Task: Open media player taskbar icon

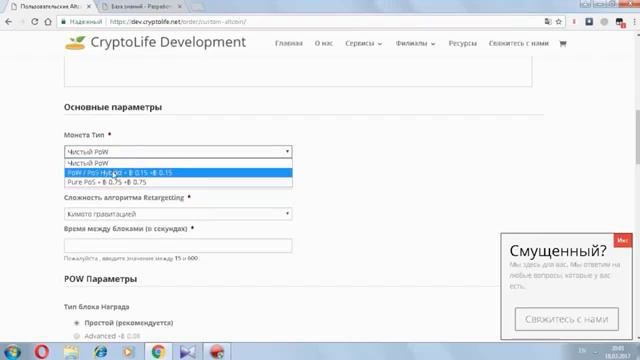Action: (129, 351)
